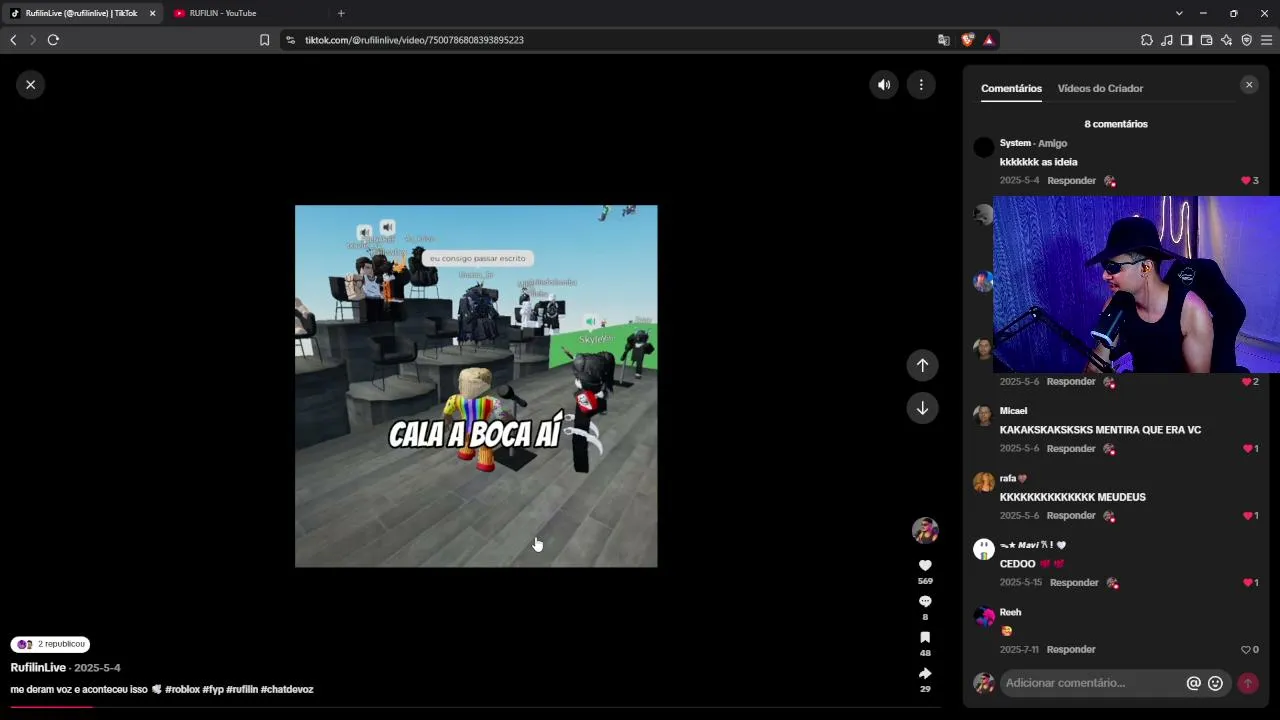Screen dimensions: 1280x720
Task: Toggle the browser sidebar panel
Action: (1186, 40)
